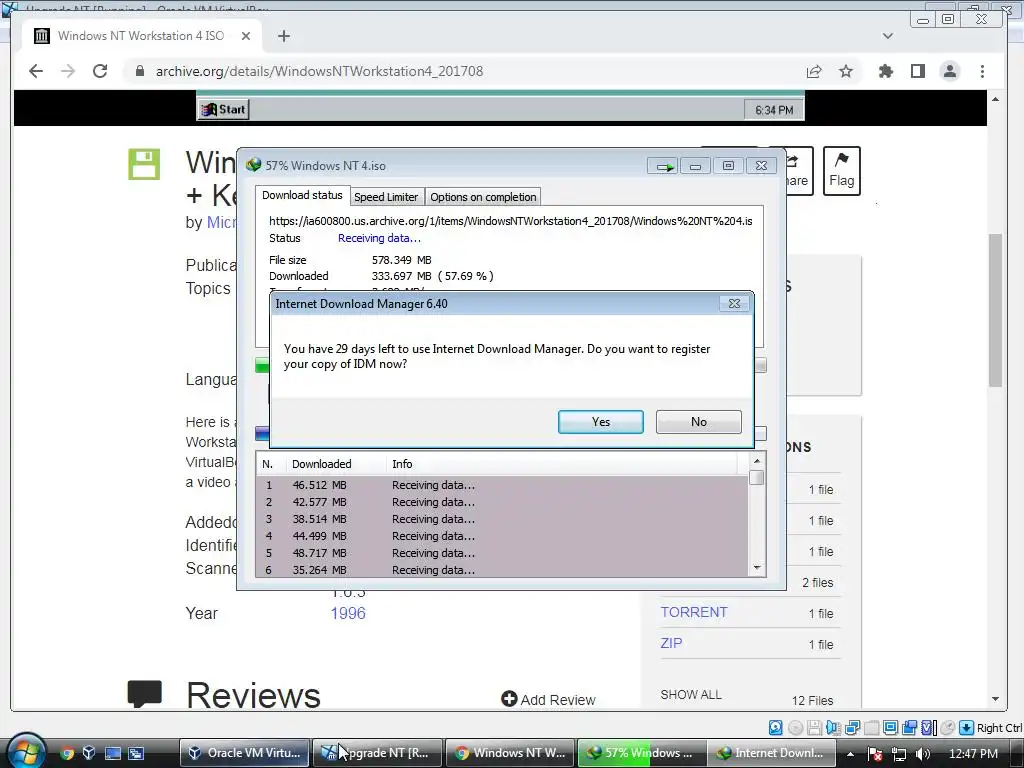
Task: Click the webpage scroll-down arrow
Action: click(x=995, y=699)
